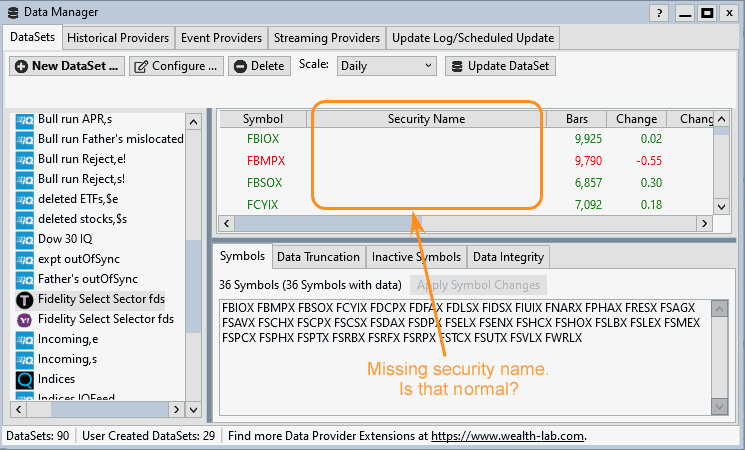Open the wealth-lab.com link
745x450 pixels.
(507, 436)
